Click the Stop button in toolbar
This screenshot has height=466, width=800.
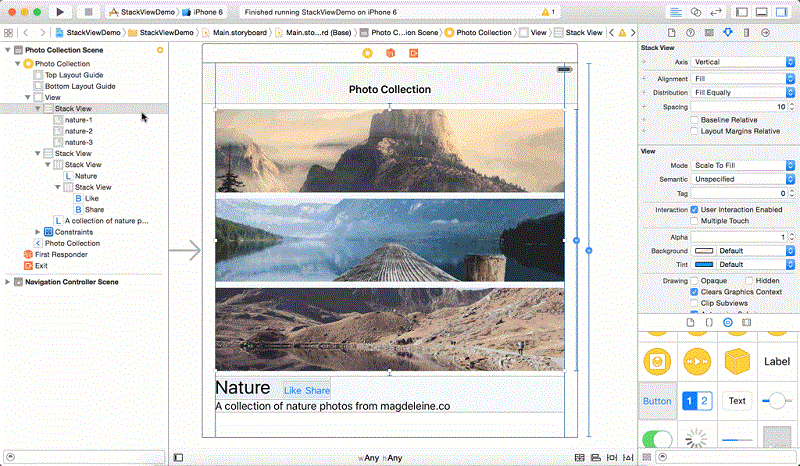pyautogui.click(x=88, y=12)
